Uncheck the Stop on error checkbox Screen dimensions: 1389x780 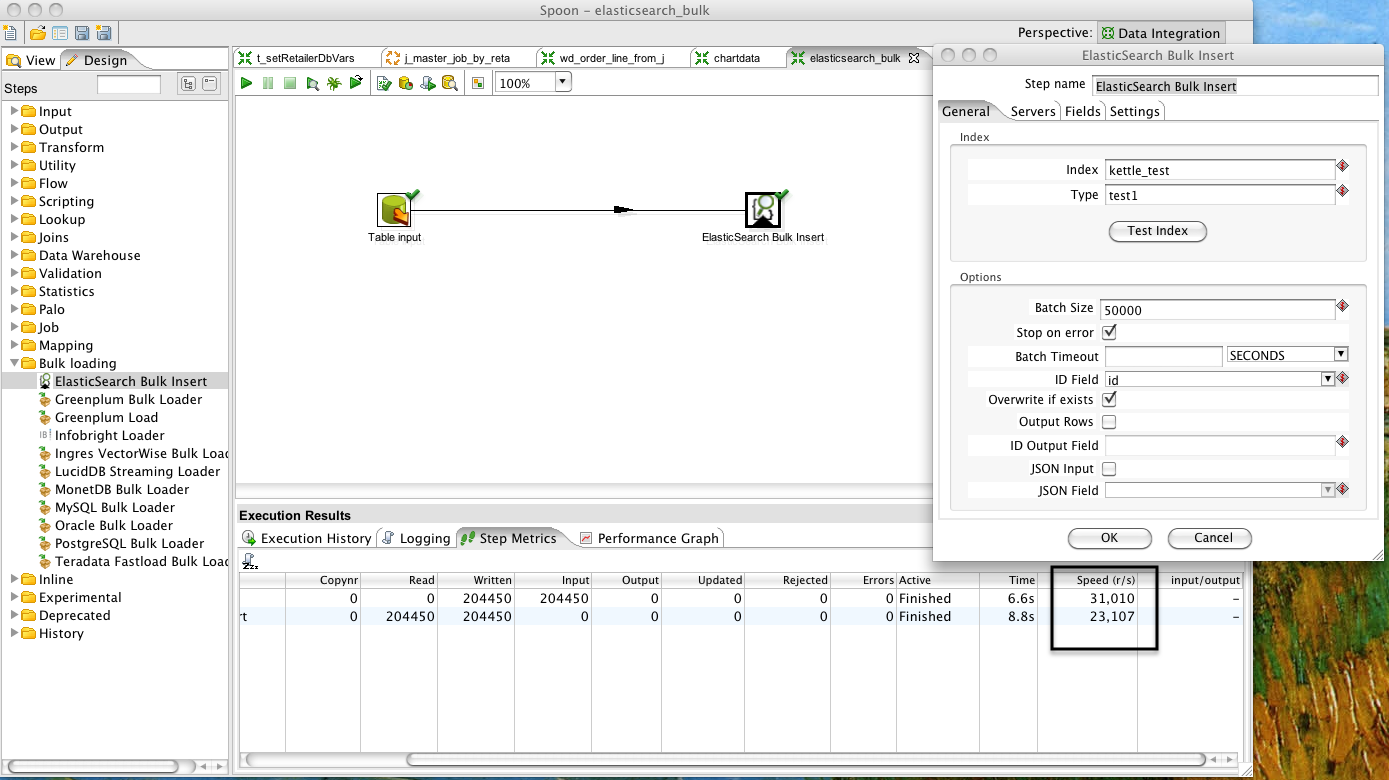(x=1109, y=332)
